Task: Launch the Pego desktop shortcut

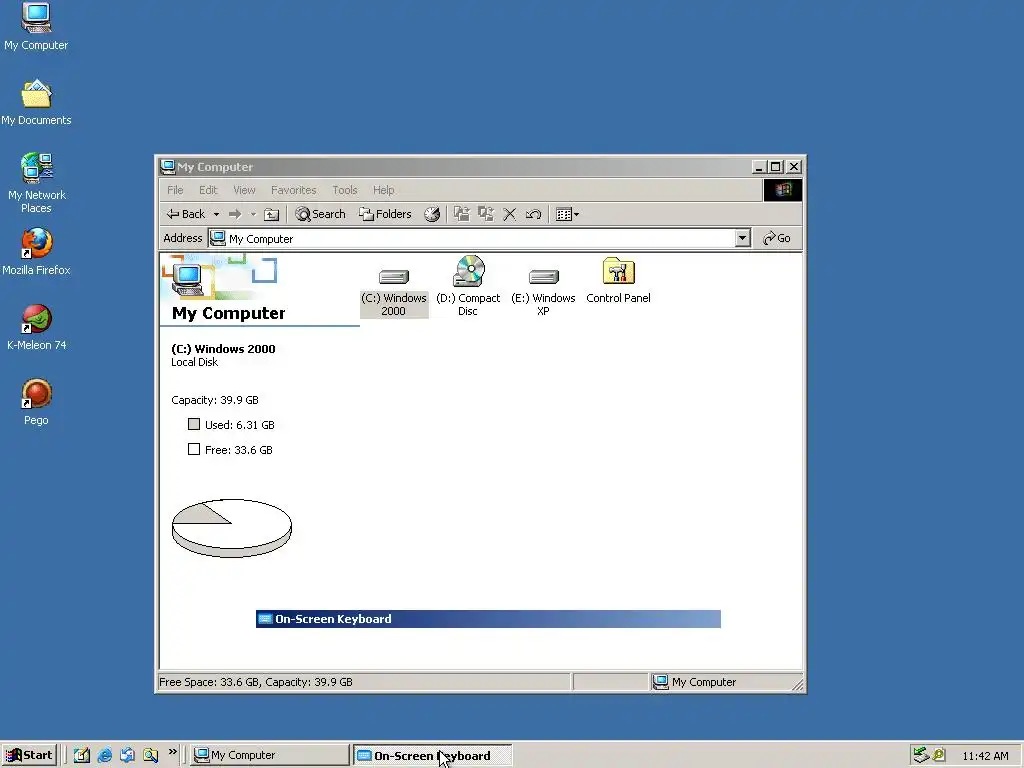Action: point(36,402)
